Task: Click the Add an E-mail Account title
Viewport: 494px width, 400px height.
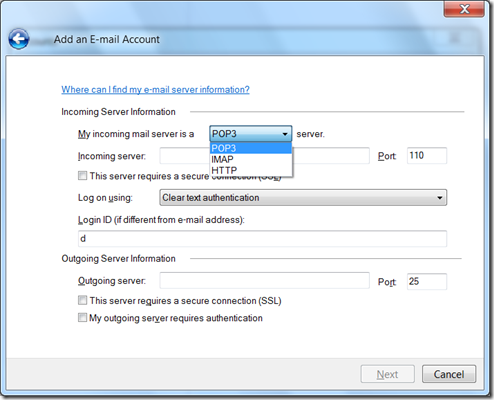Action: (x=107, y=39)
